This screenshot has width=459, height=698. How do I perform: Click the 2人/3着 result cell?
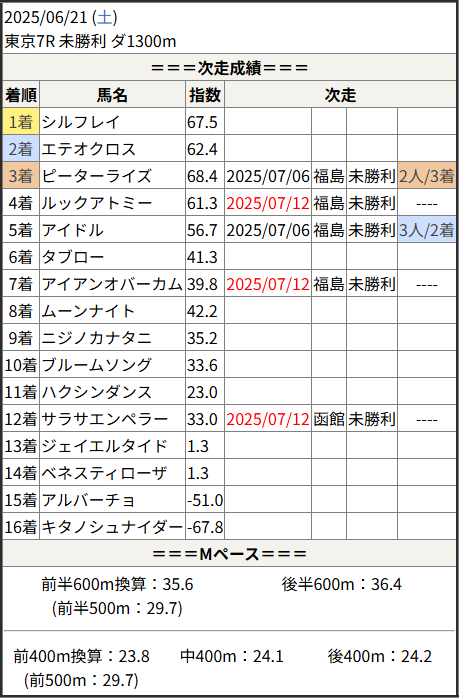pyautogui.click(x=427, y=176)
